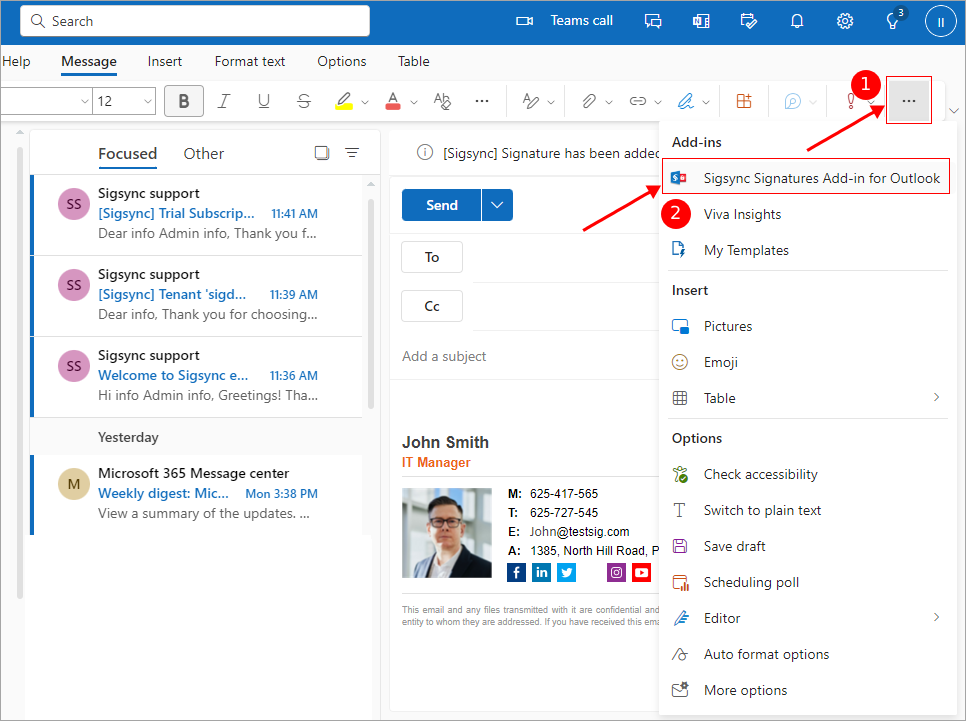Start a Teams call
Screen dimensions: 966x721
click(566, 21)
